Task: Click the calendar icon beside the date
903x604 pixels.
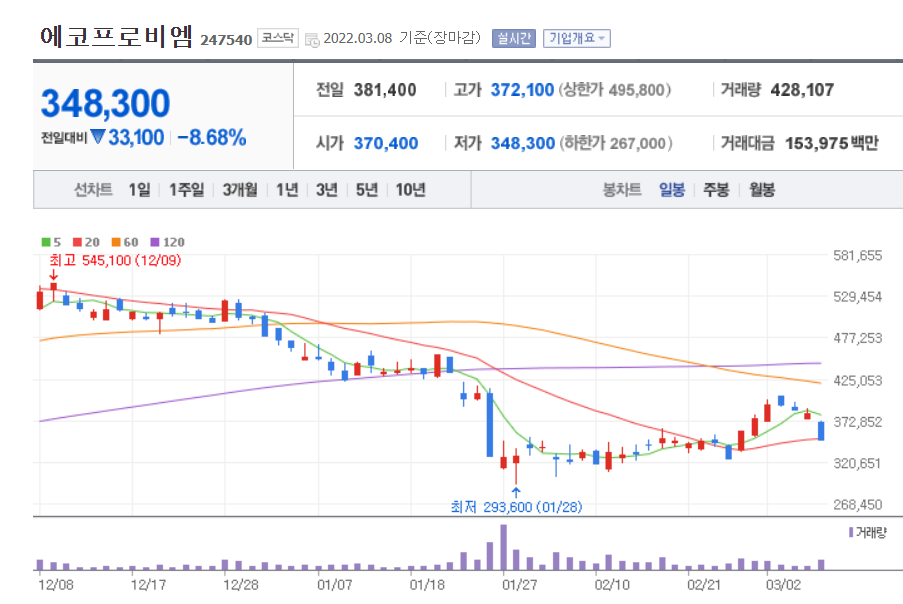Action: pos(312,40)
